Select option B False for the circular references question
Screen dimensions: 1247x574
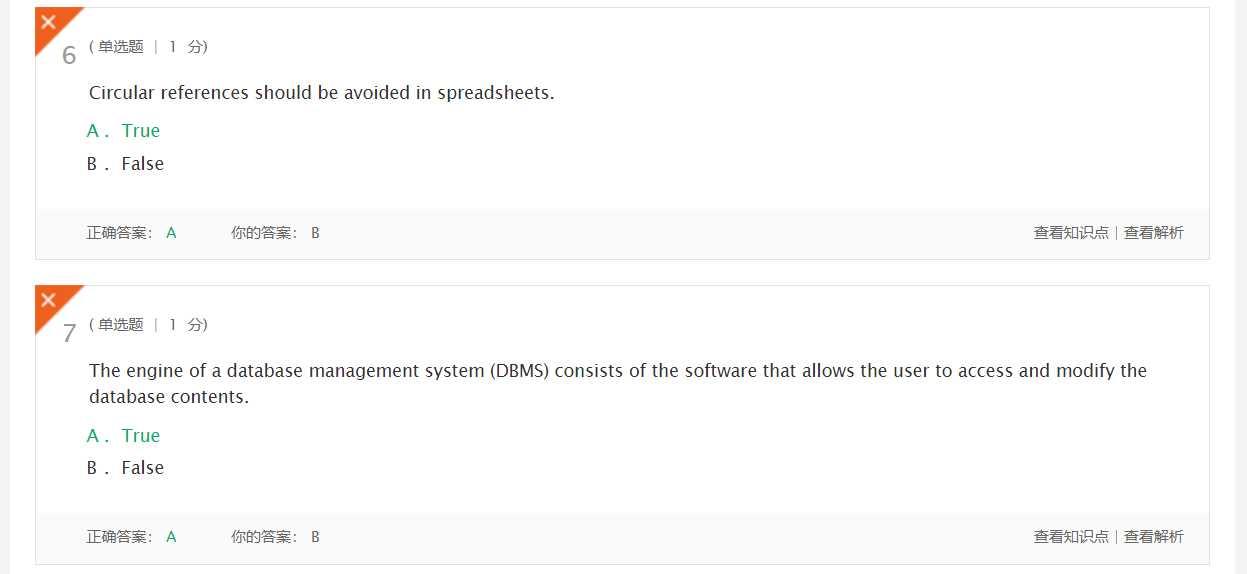tap(125, 164)
